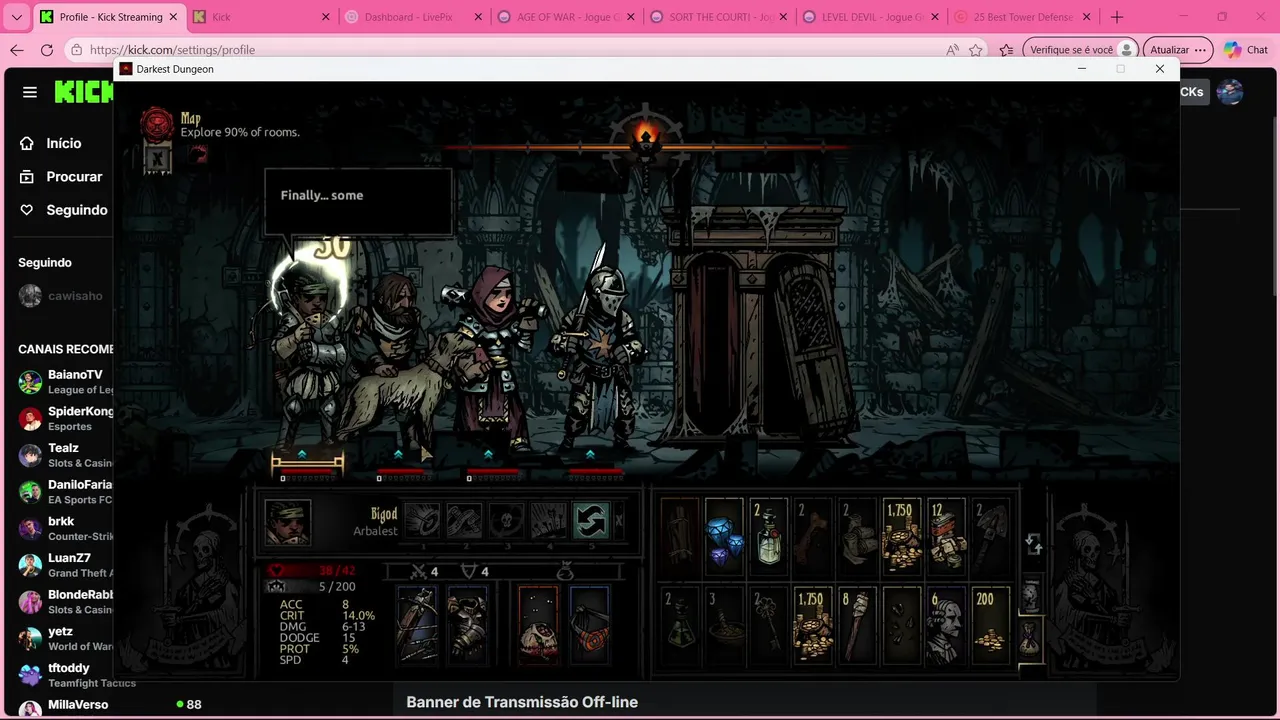Select the Arbalest's second combat skill
The width and height of the screenshot is (1280, 720).
[464, 521]
